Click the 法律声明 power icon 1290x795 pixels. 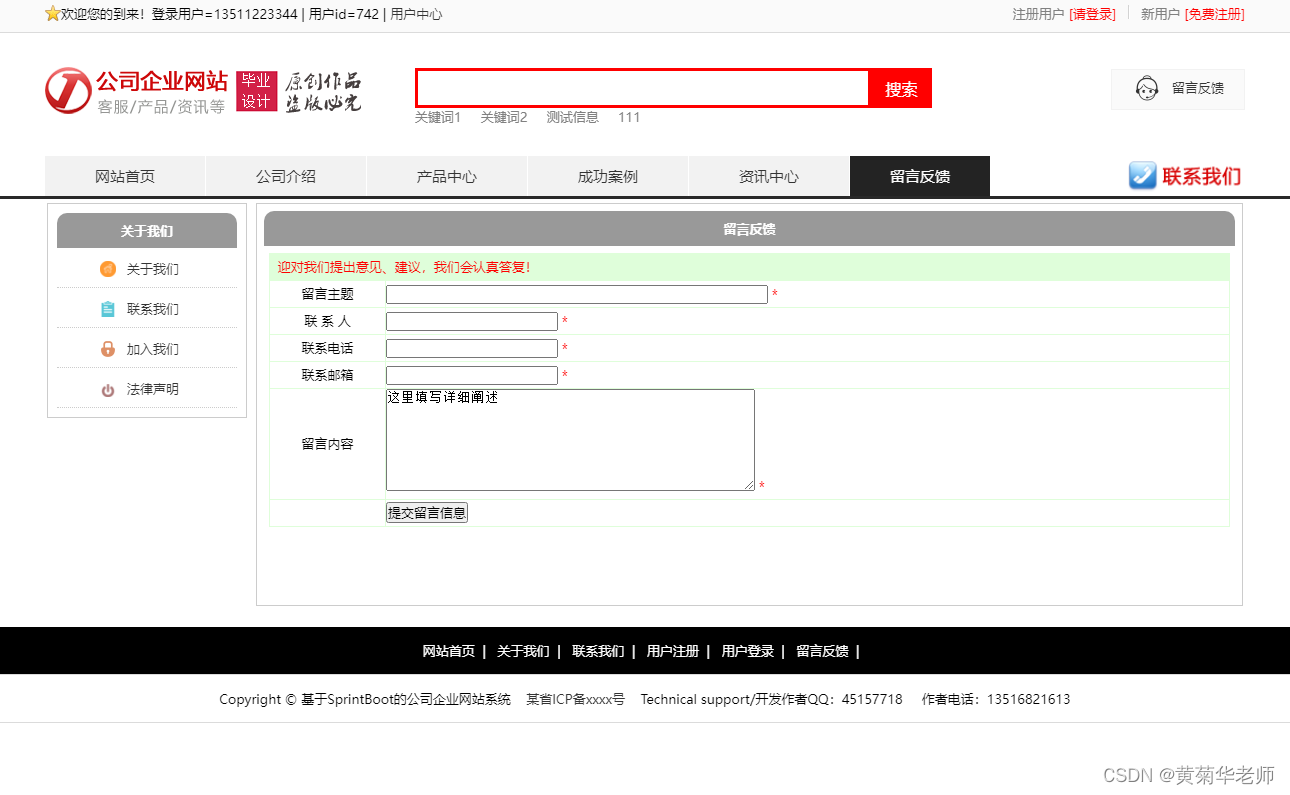point(107,389)
